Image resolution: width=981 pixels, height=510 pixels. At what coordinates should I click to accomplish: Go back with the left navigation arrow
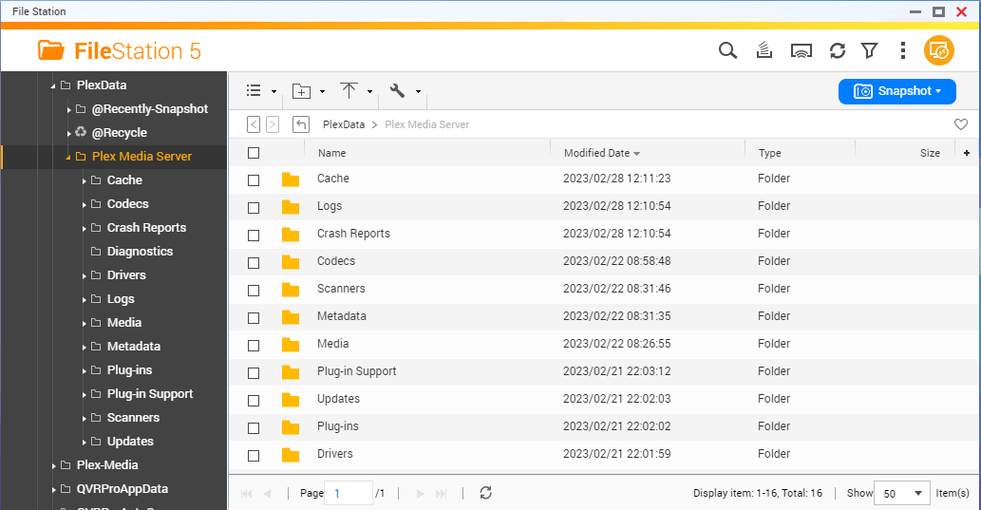pos(253,125)
